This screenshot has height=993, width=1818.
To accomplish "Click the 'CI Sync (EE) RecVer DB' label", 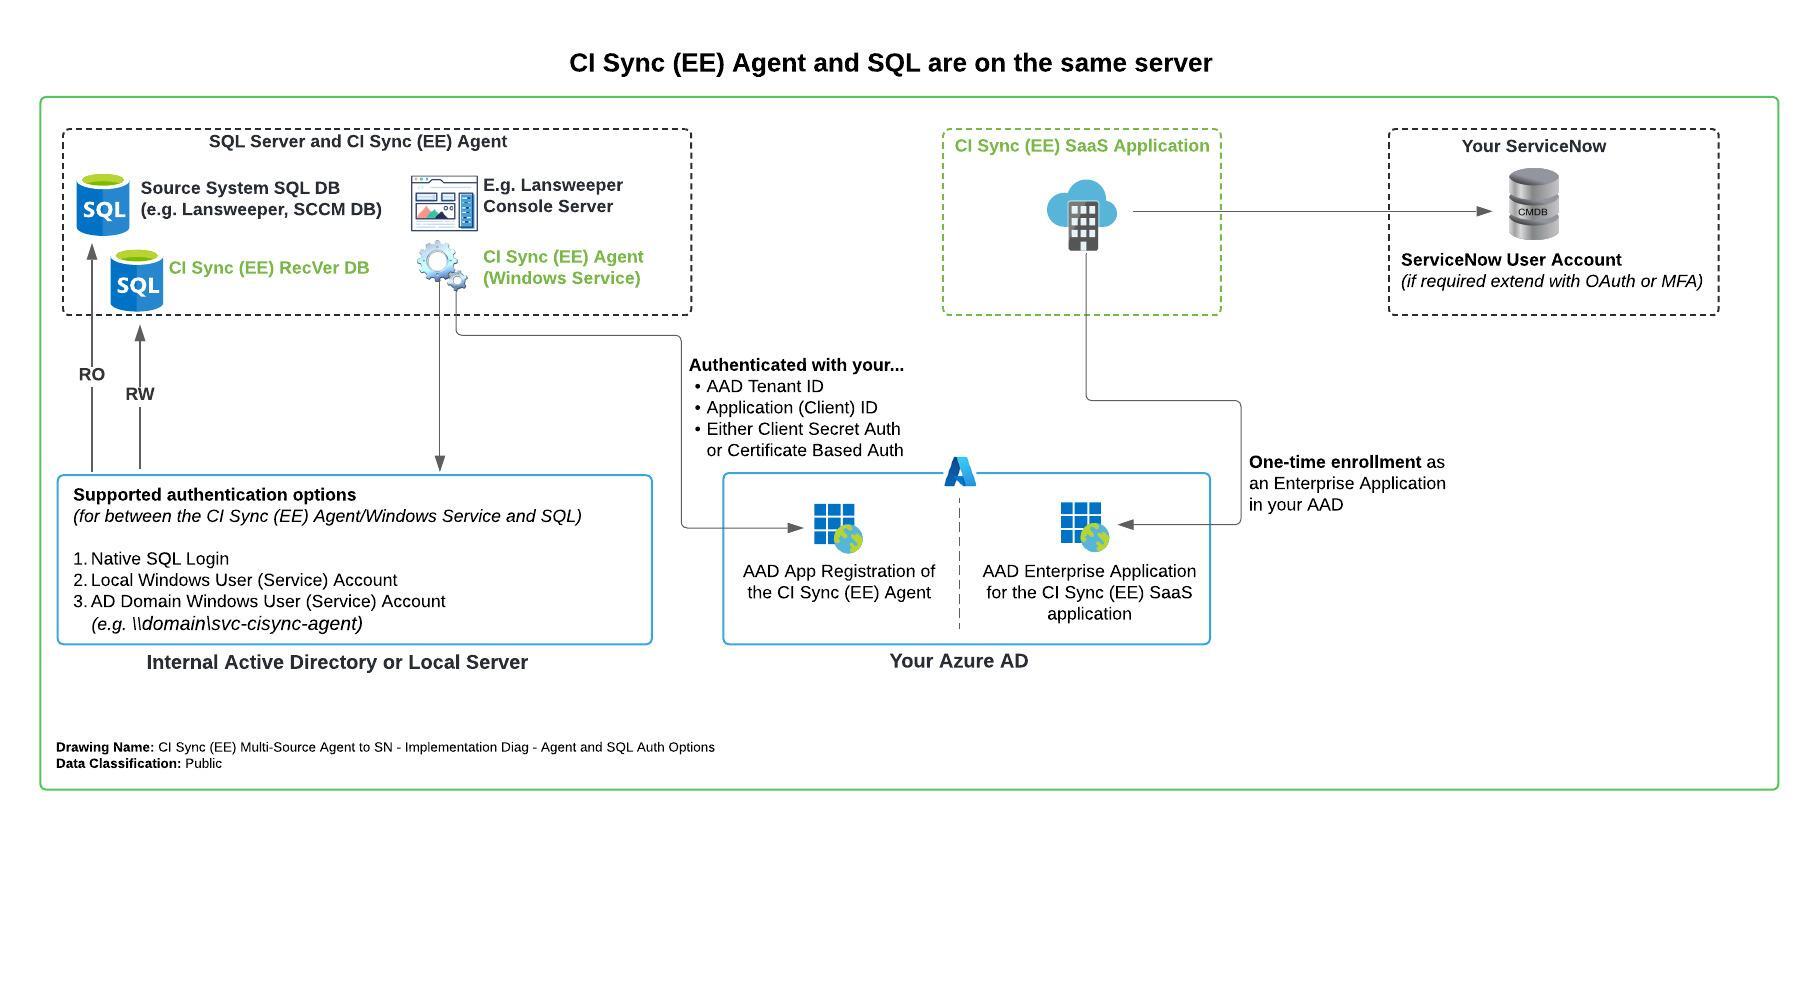I will pos(269,268).
